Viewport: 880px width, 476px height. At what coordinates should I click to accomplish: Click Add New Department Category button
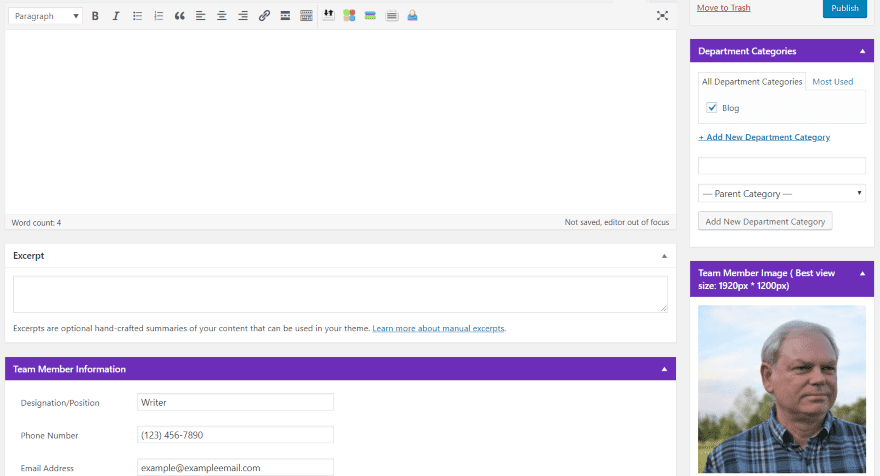(x=765, y=221)
